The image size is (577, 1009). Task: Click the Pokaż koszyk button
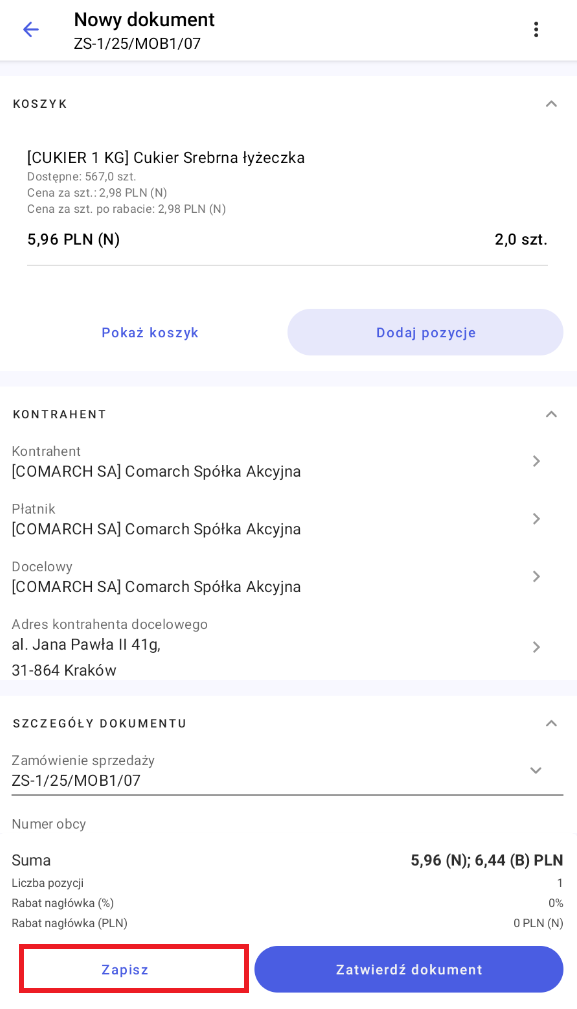(150, 333)
